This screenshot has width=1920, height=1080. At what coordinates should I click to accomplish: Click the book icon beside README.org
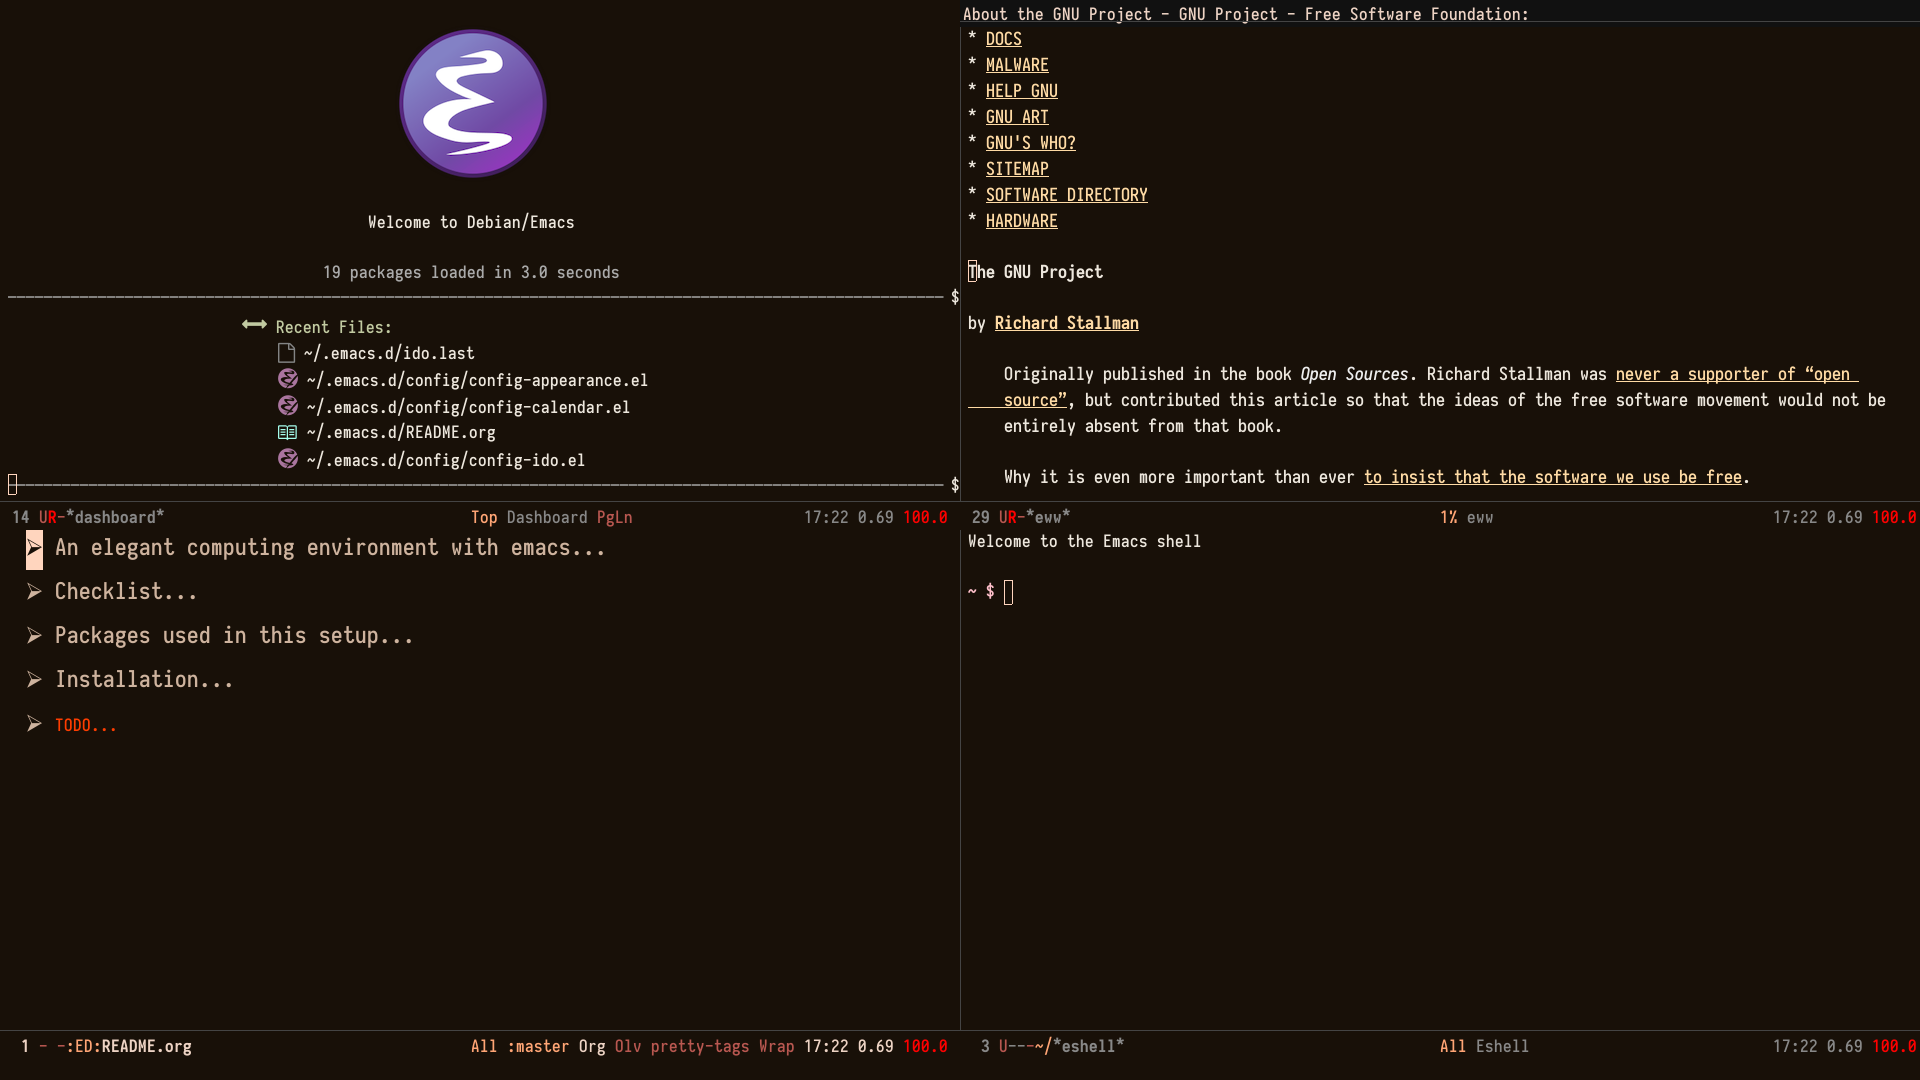[287, 433]
